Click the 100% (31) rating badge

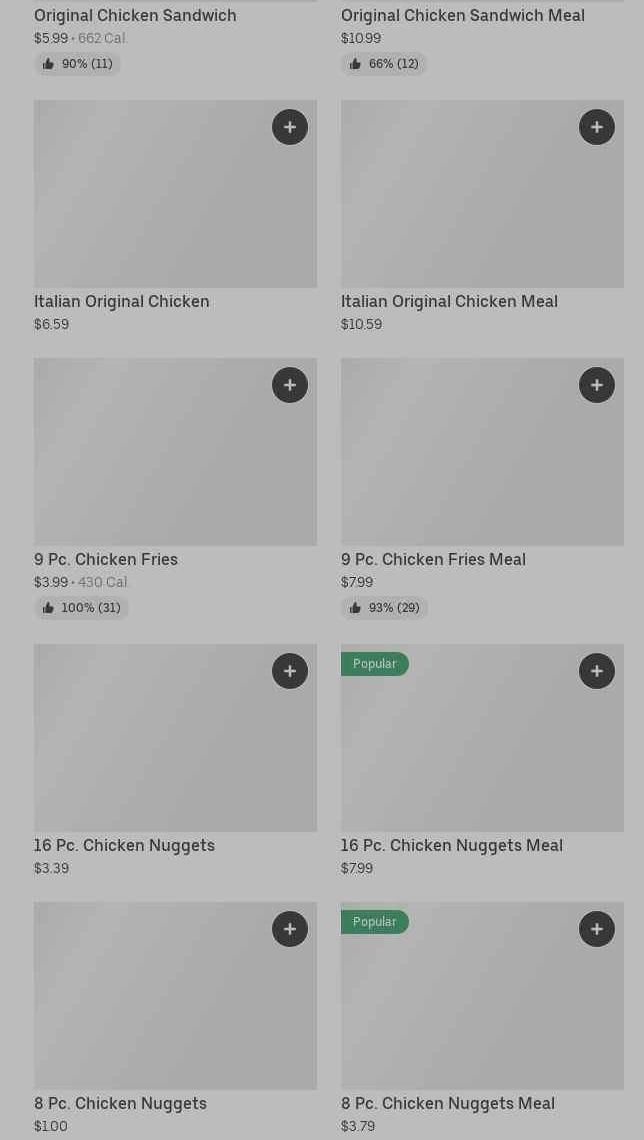(81, 608)
